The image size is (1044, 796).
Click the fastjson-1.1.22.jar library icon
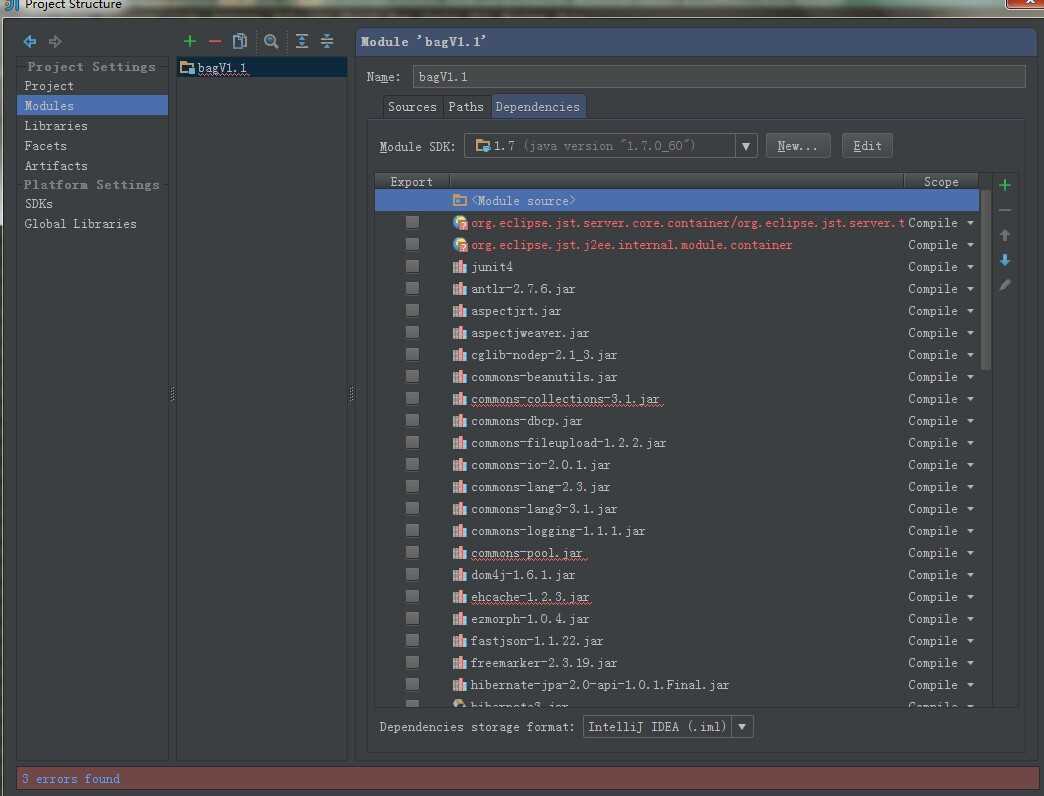(x=459, y=641)
